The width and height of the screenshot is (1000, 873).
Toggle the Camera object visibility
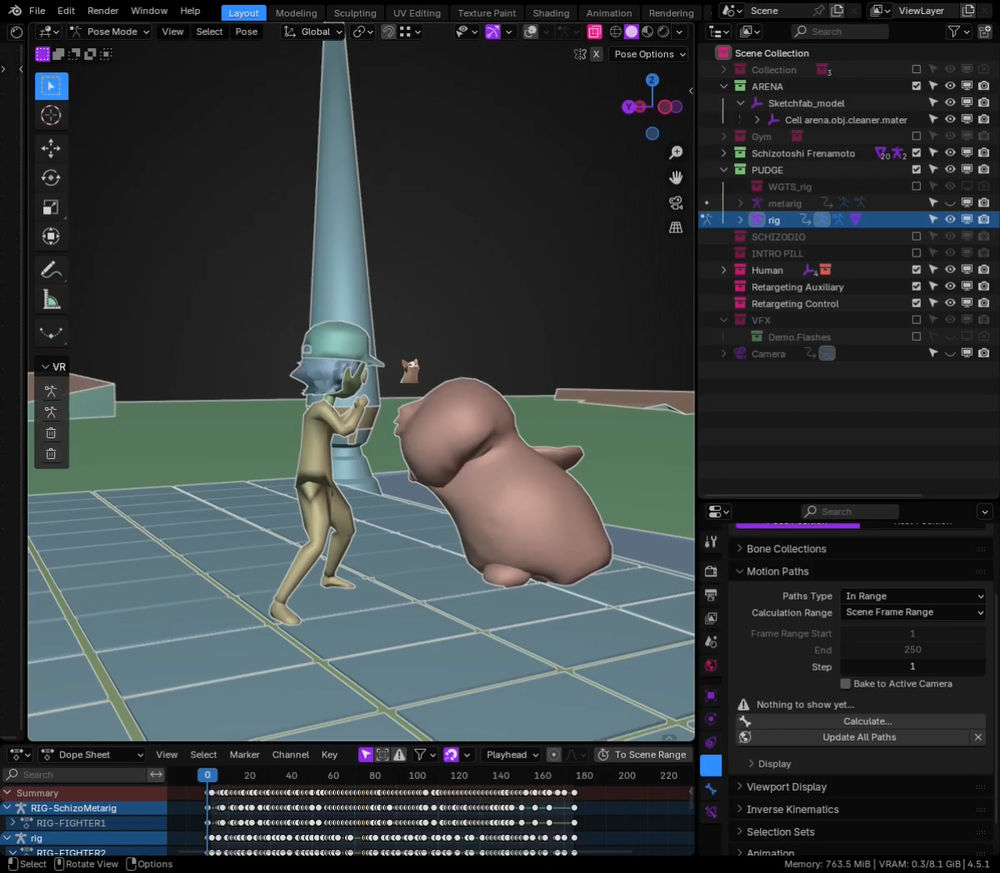950,354
